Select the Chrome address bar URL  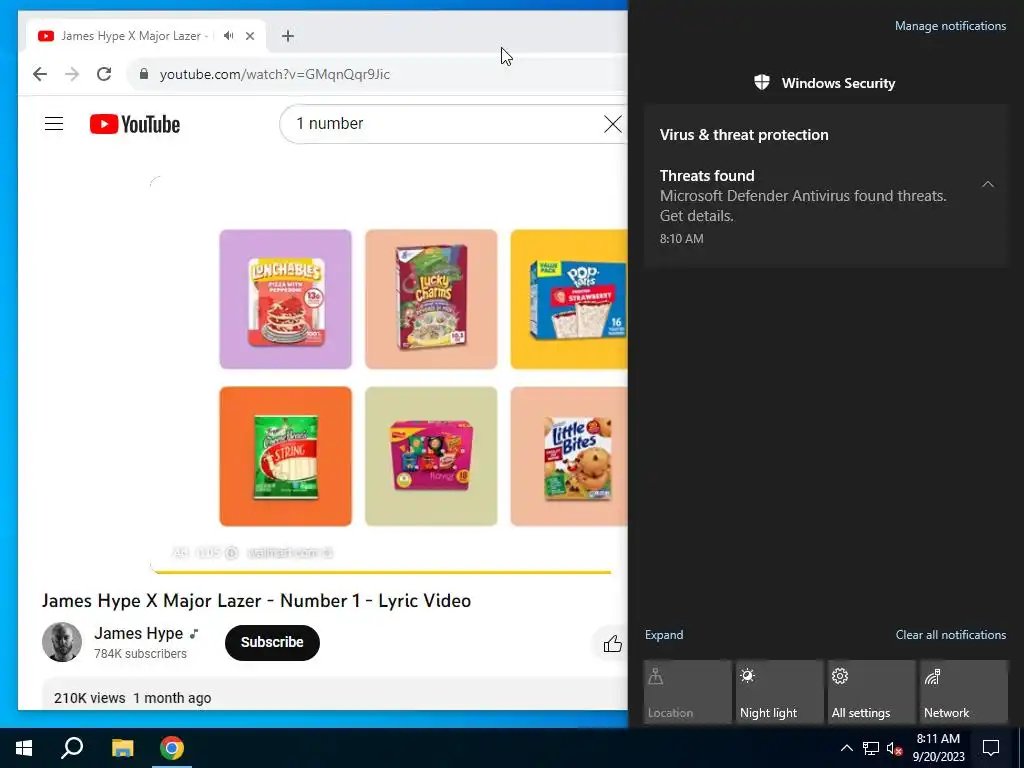point(275,74)
